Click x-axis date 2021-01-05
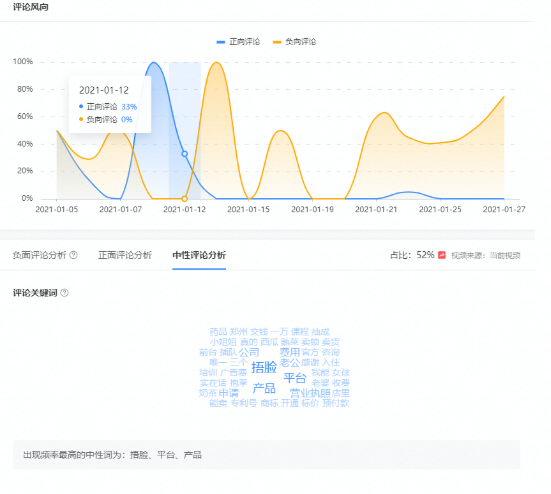 tap(57, 209)
